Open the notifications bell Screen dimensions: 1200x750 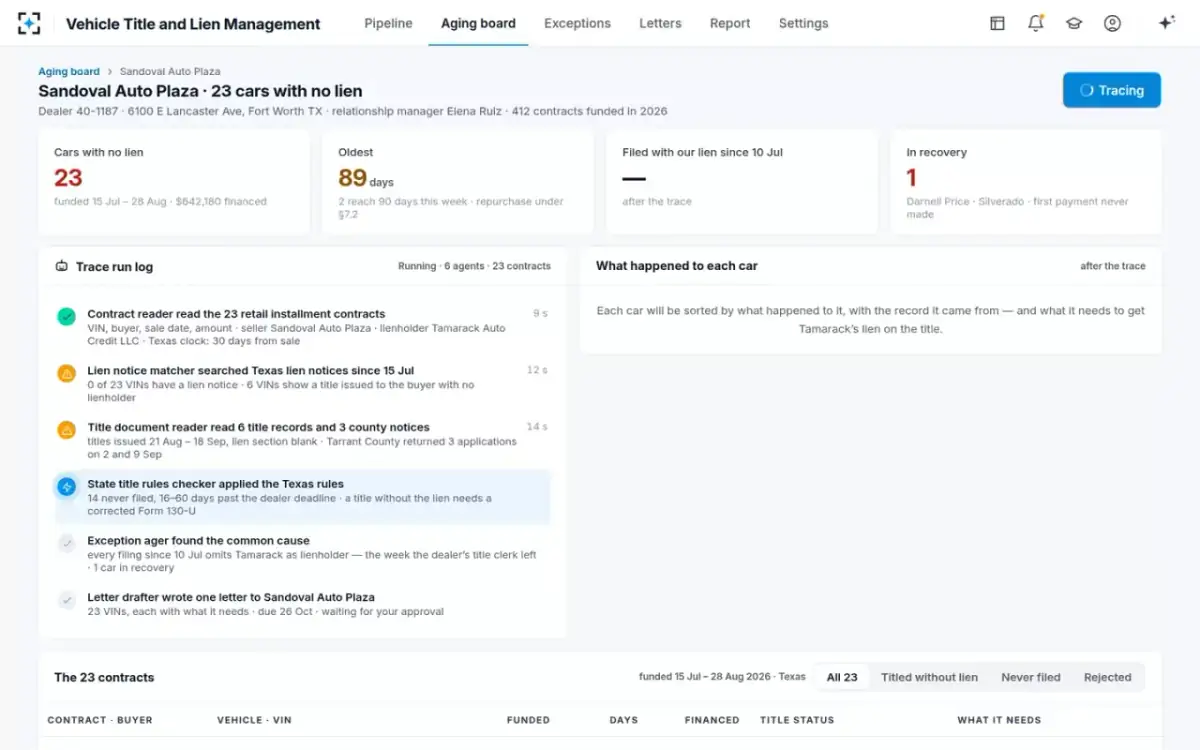(1036, 23)
